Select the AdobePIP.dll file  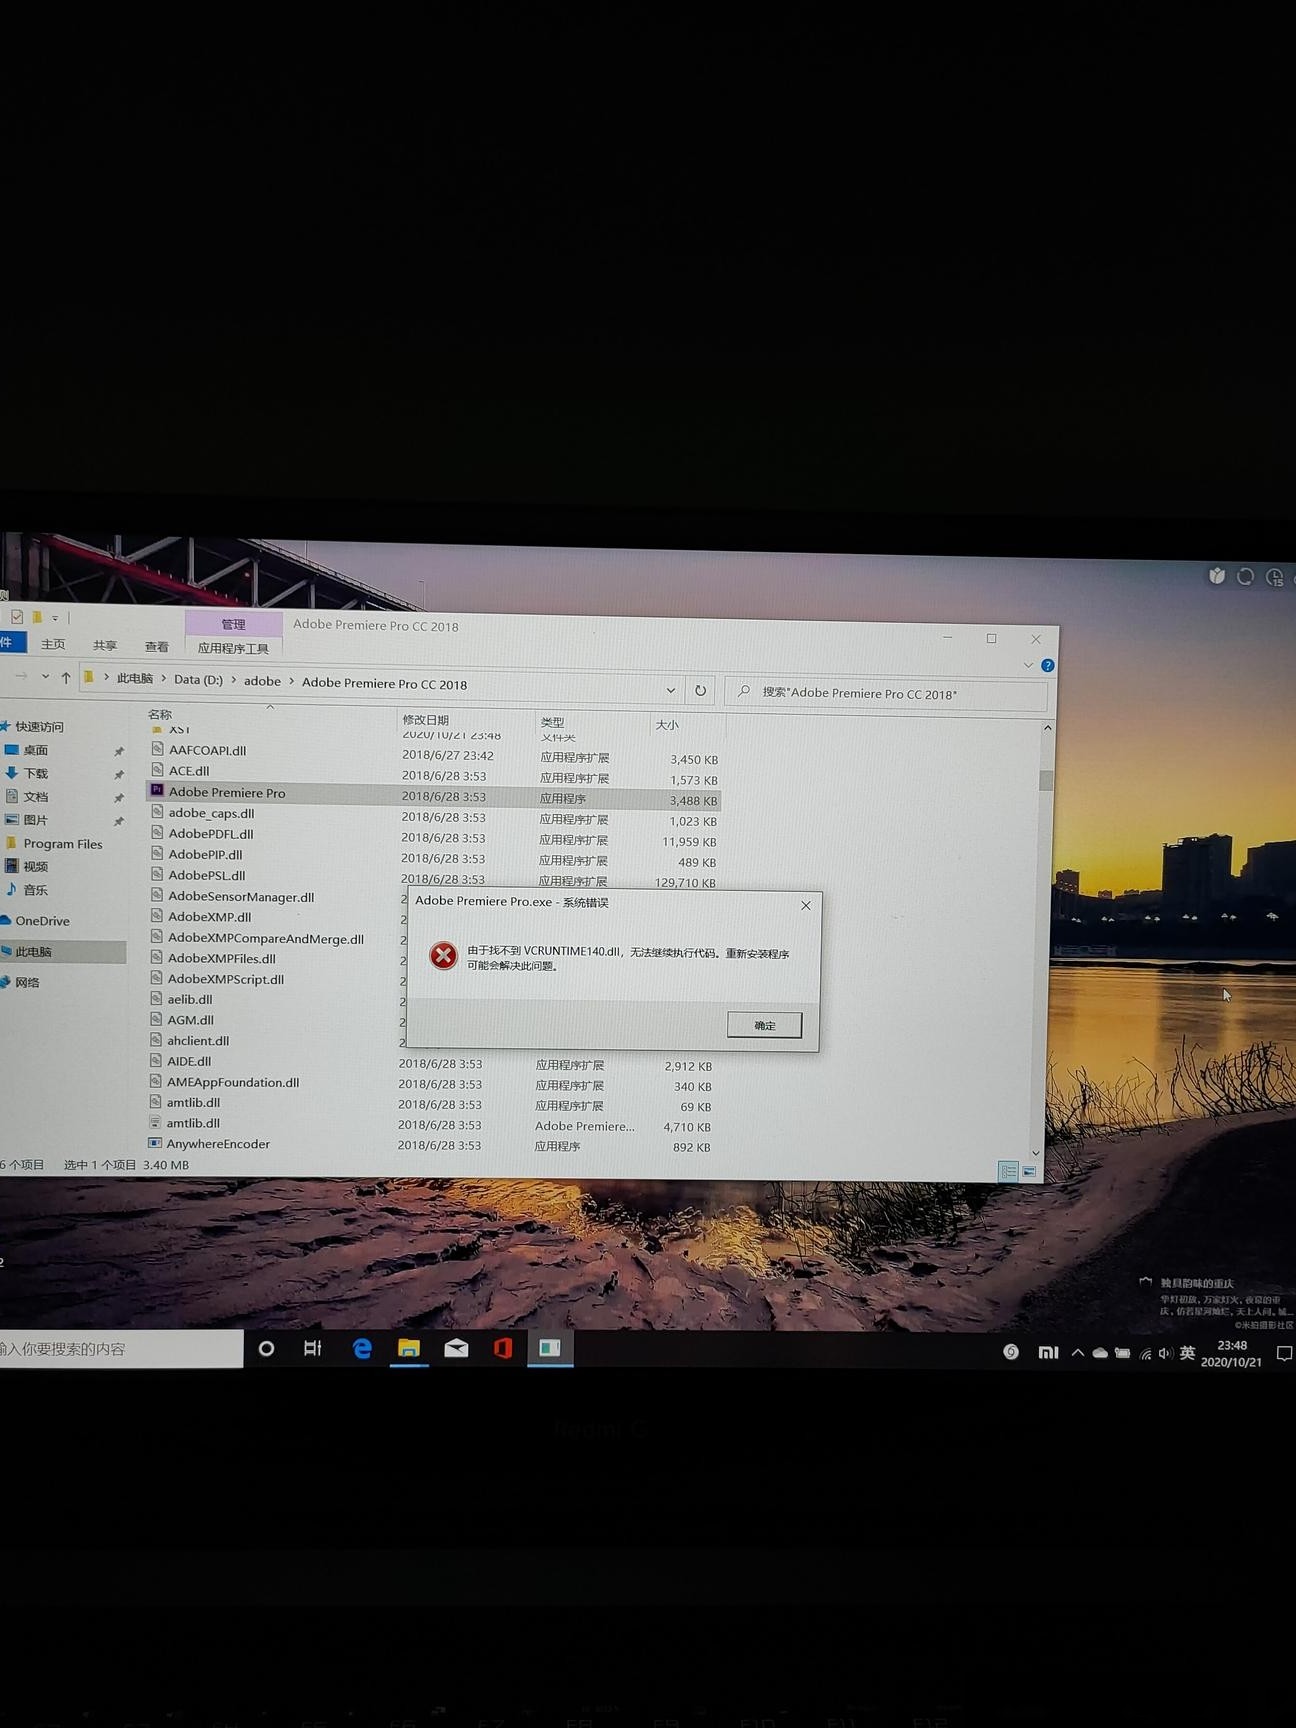click(x=205, y=854)
